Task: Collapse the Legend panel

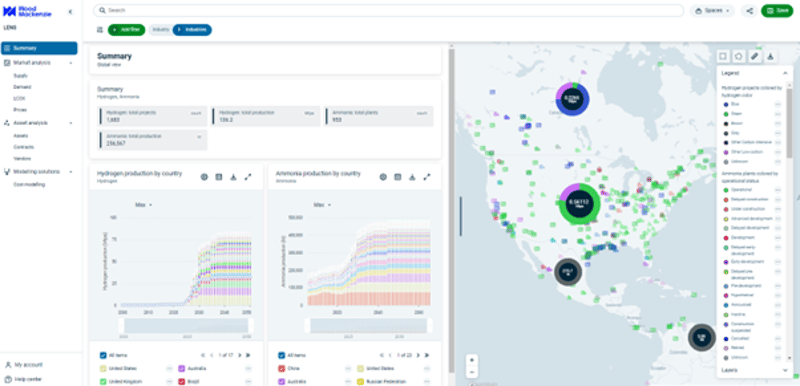Action: [785, 73]
